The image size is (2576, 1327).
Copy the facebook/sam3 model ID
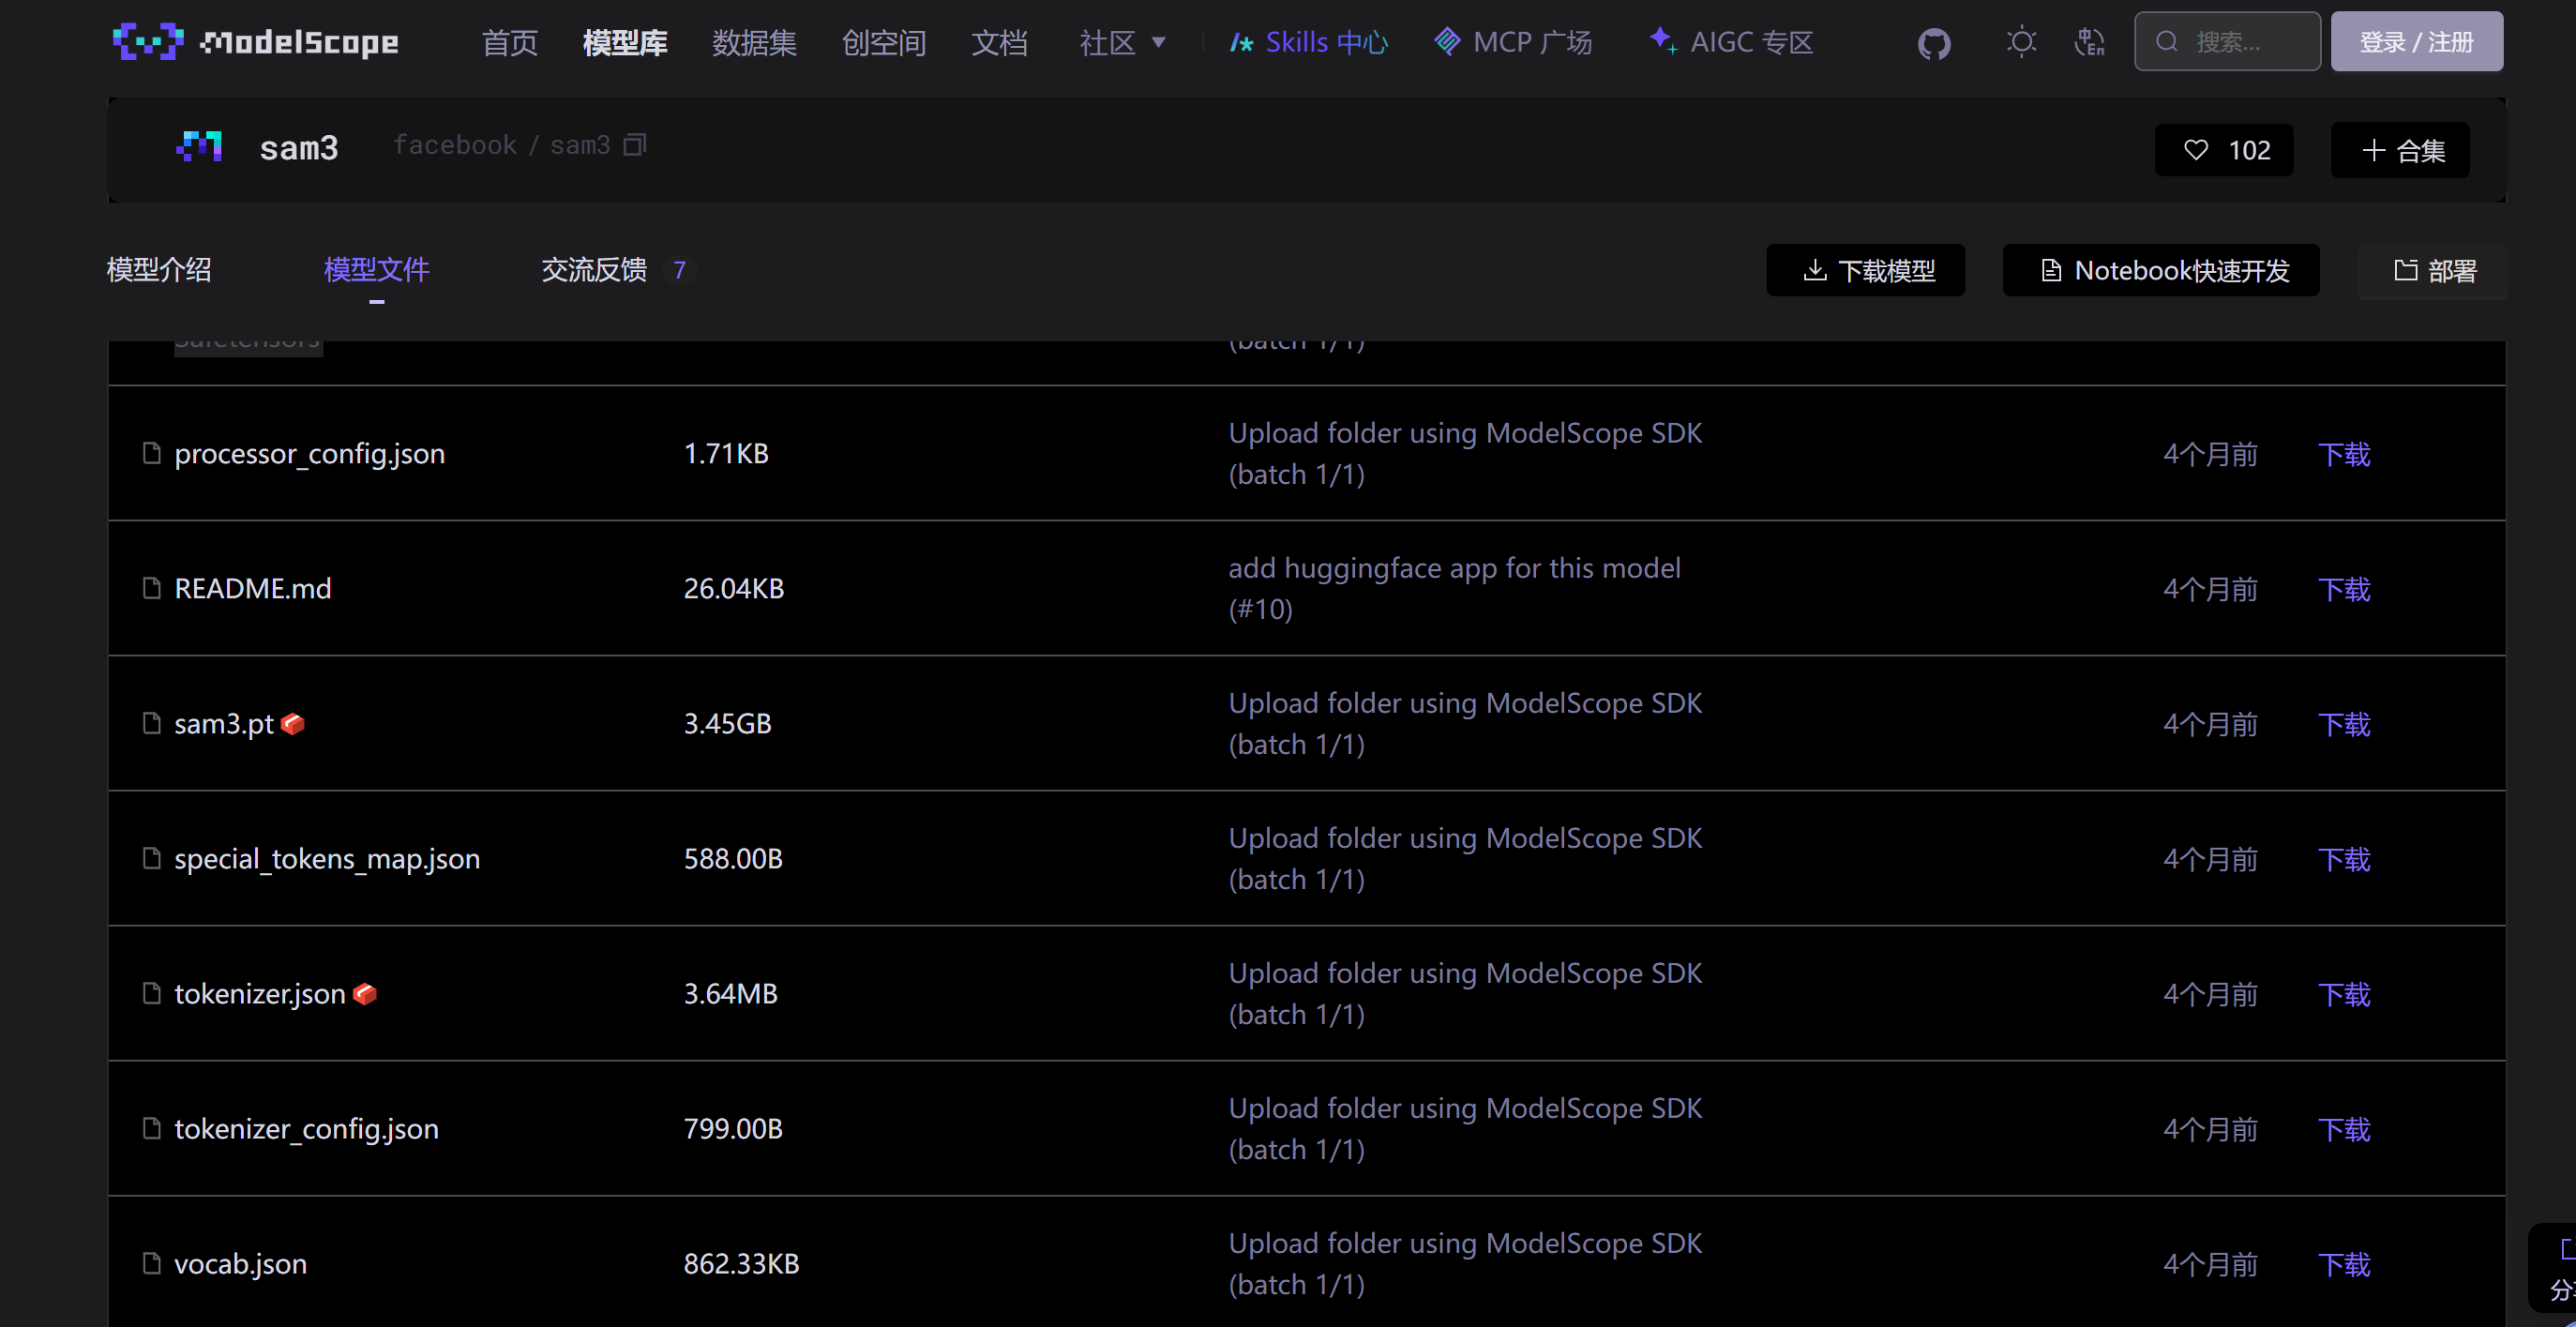pyautogui.click(x=635, y=145)
